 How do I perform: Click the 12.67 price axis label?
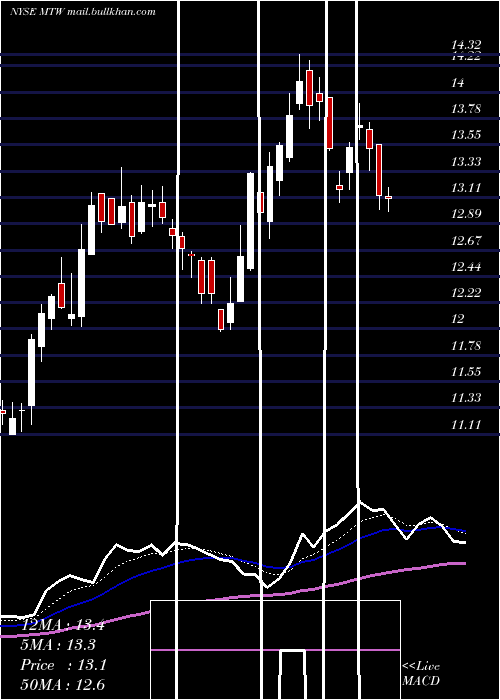tap(466, 241)
